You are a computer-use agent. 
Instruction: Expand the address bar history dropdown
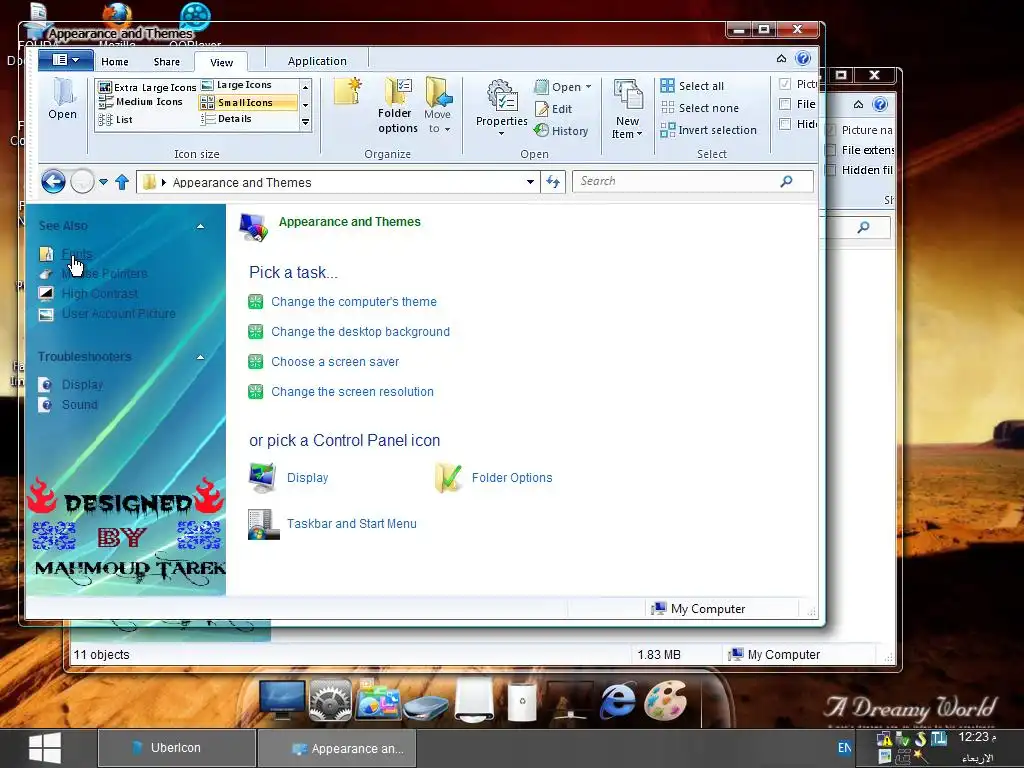coord(530,182)
